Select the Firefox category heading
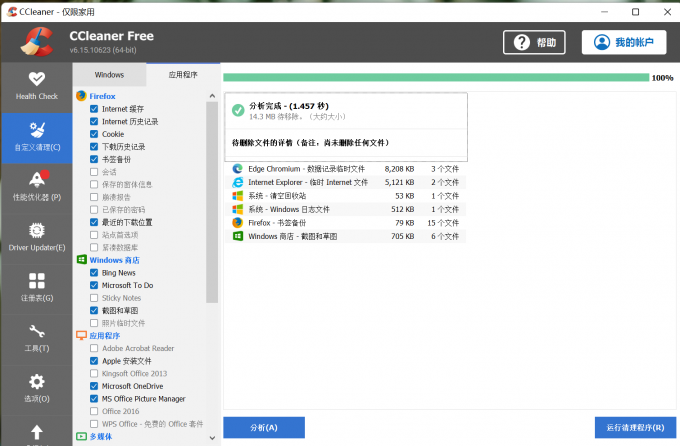Screen dimensions: 680x446 click(102, 96)
